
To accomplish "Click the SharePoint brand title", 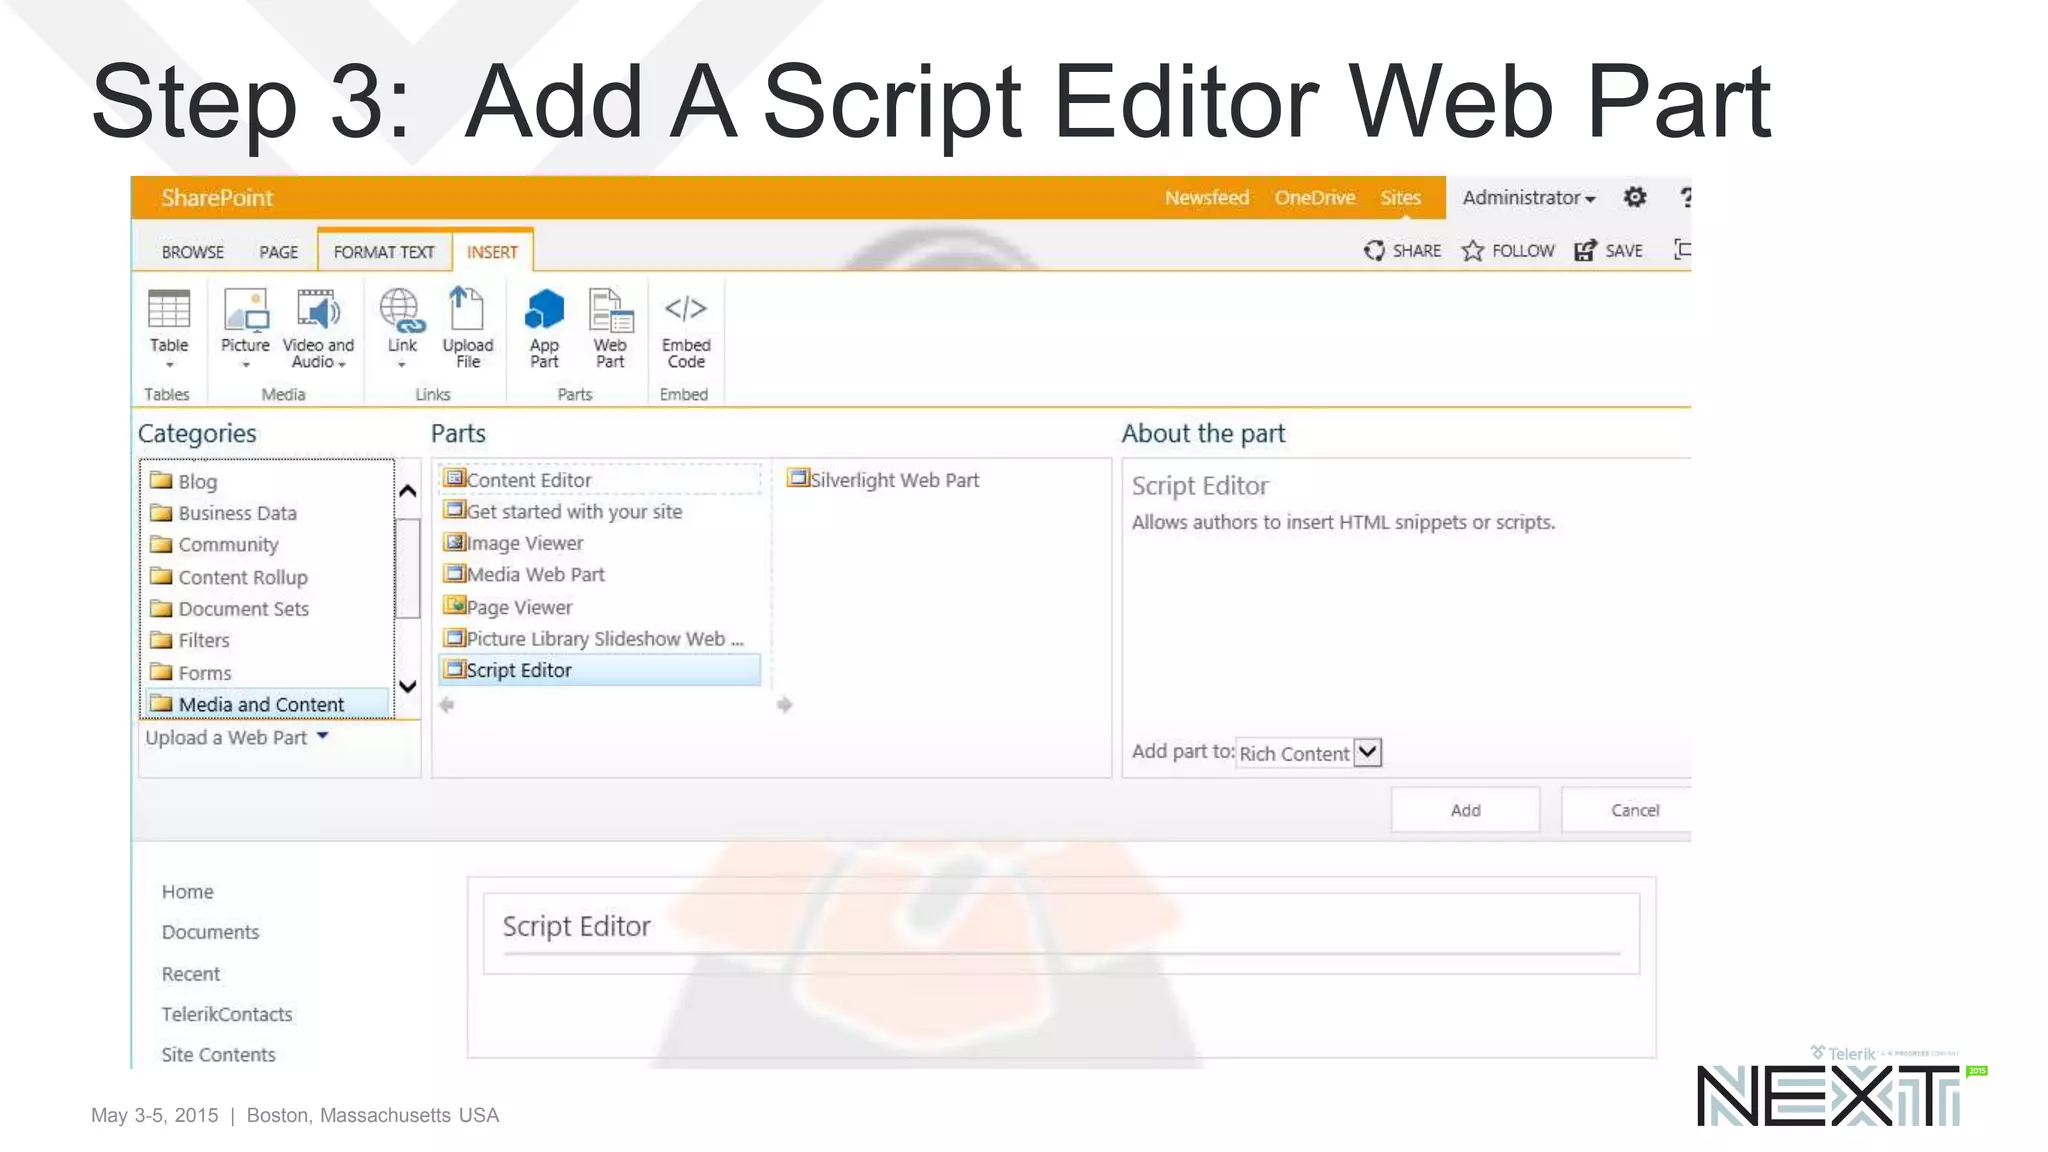I will point(217,198).
